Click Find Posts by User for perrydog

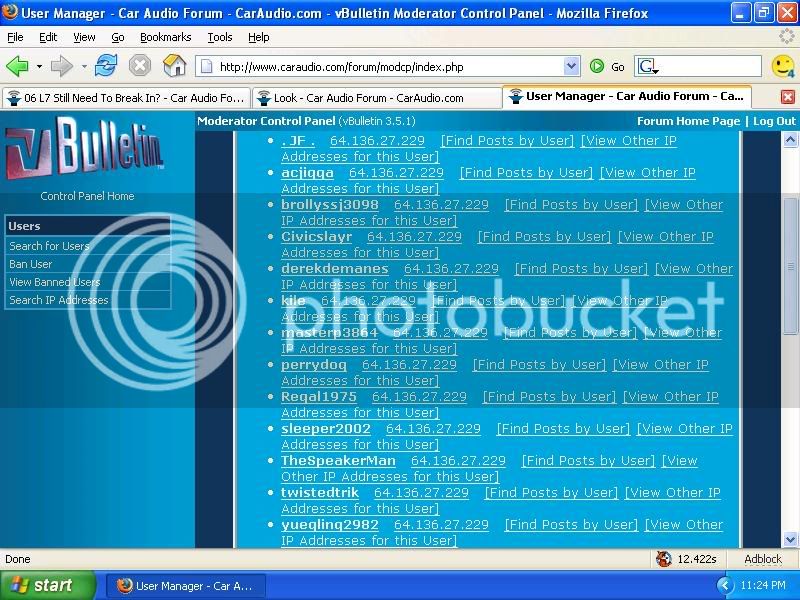539,365
